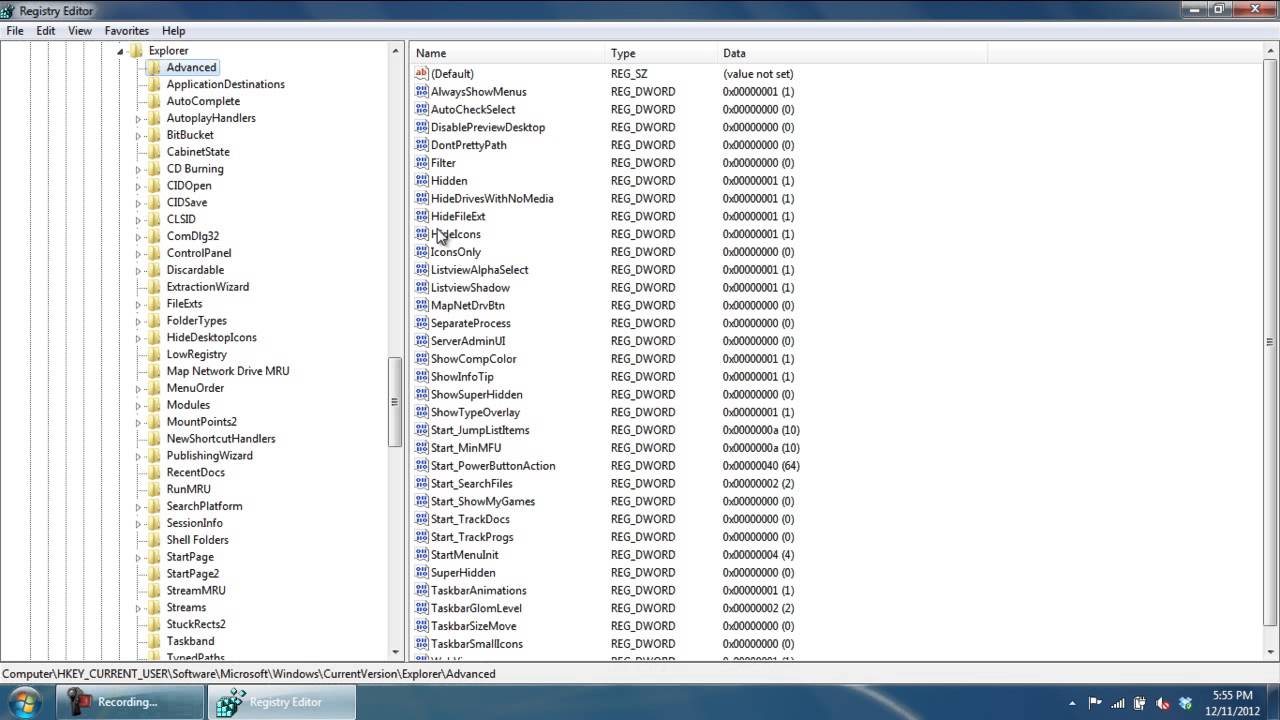This screenshot has height=720, width=1280.
Task: Select the icon beside DisablePreviewDesktop
Action: (x=422, y=127)
